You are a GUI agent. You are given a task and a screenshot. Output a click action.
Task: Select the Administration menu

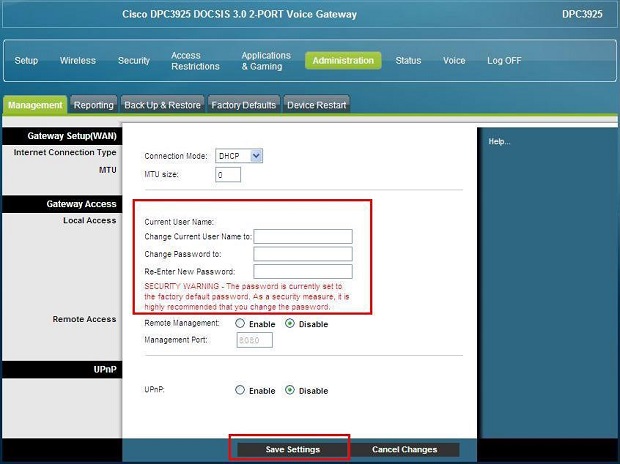[x=343, y=61]
